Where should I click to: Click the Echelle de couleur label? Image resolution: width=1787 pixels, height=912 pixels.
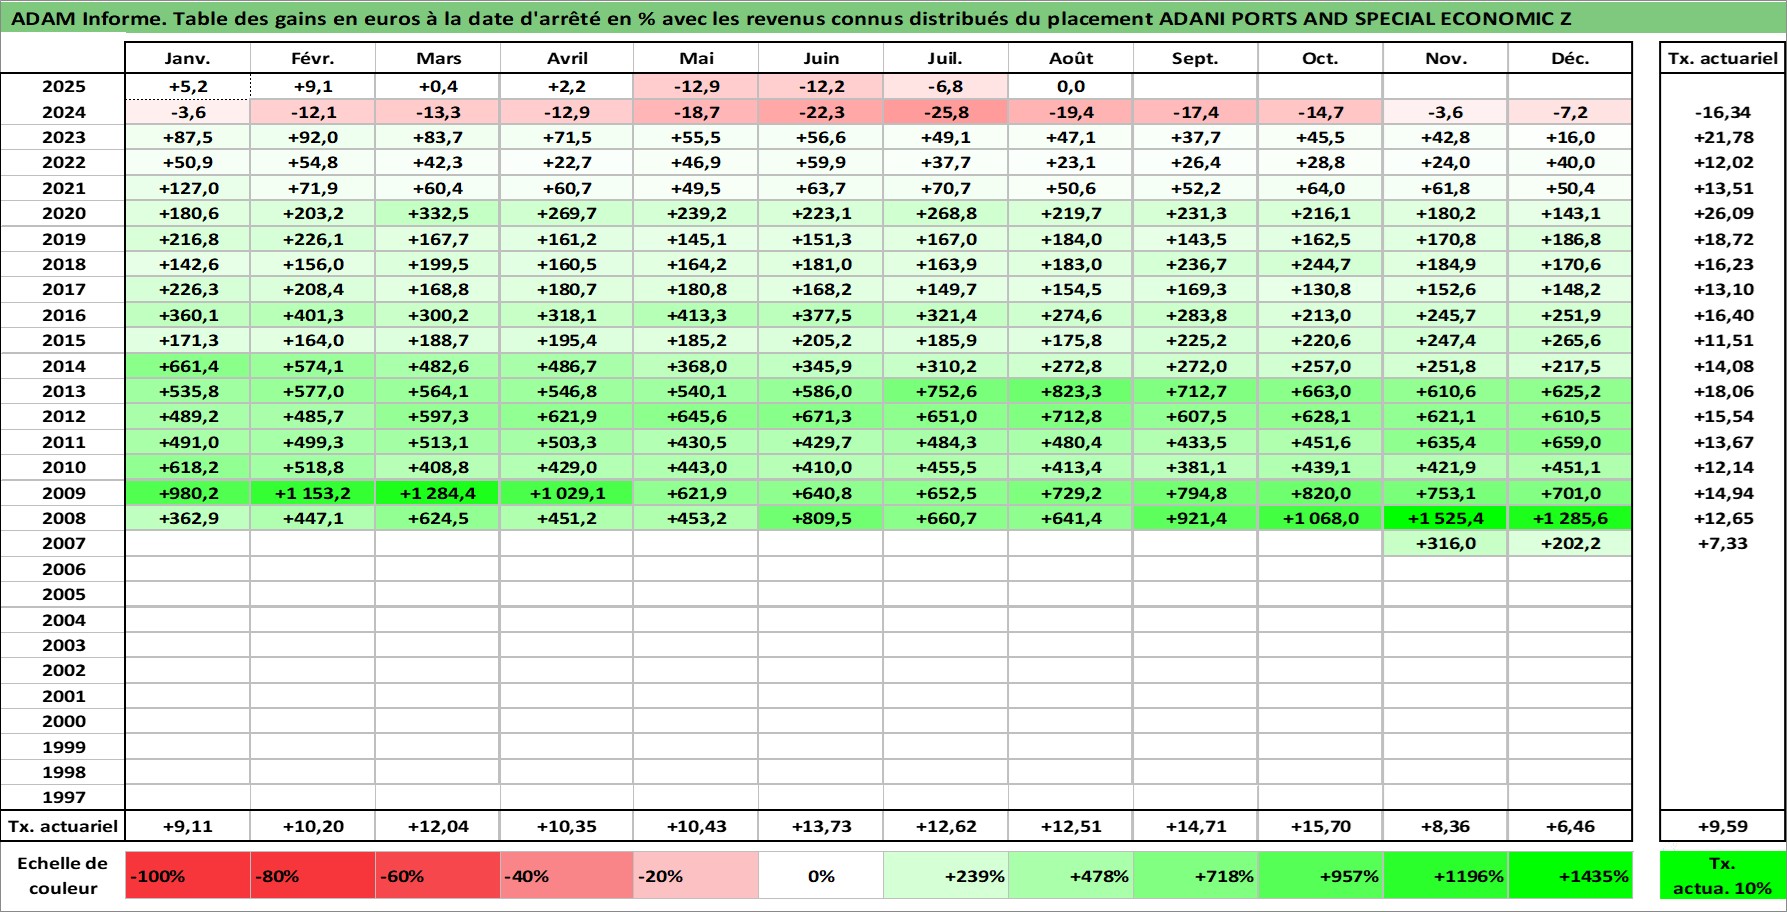[63, 875]
